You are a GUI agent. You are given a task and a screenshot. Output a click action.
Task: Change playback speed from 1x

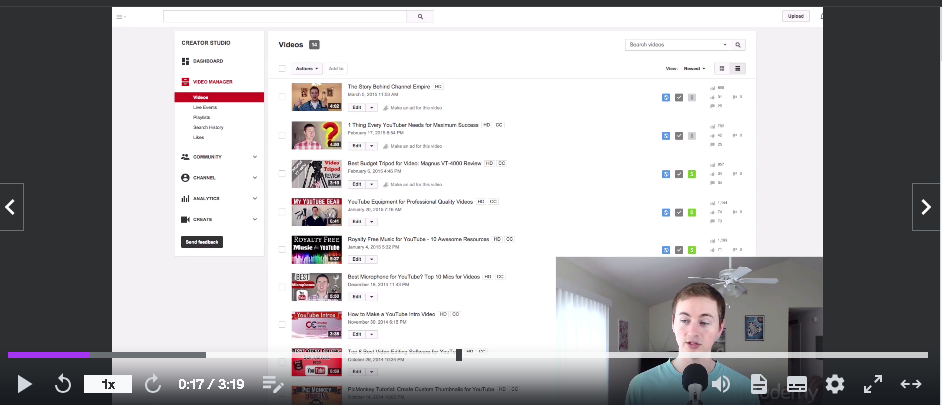click(108, 385)
